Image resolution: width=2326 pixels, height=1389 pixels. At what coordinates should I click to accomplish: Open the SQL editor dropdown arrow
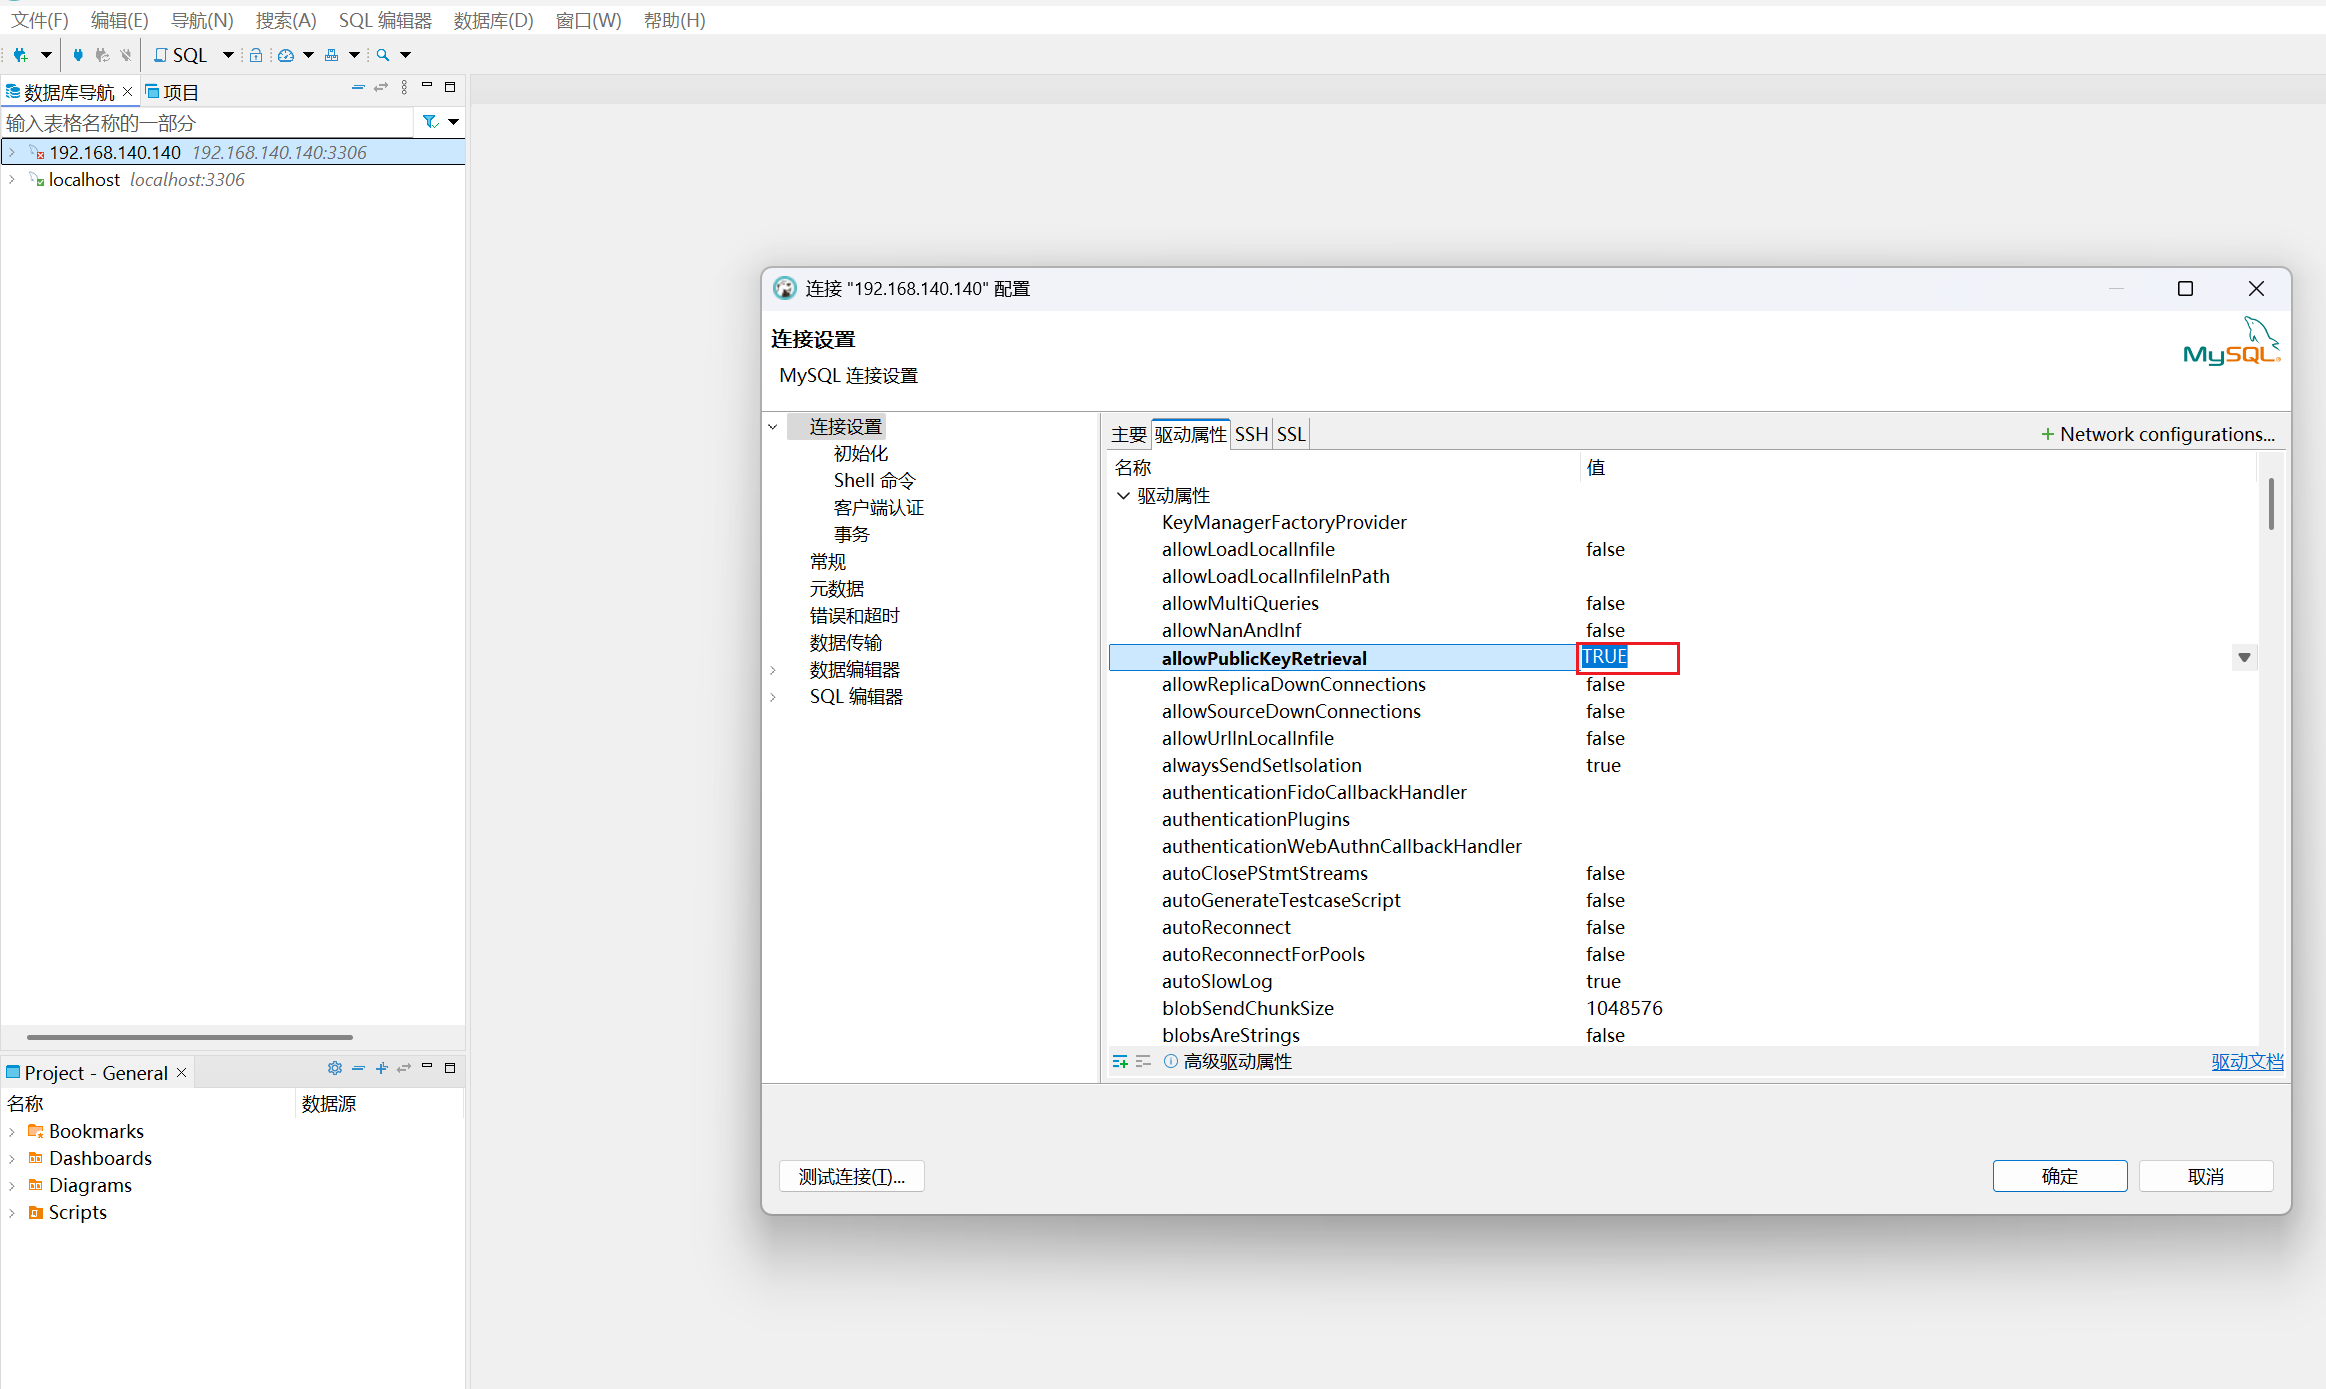[228, 55]
